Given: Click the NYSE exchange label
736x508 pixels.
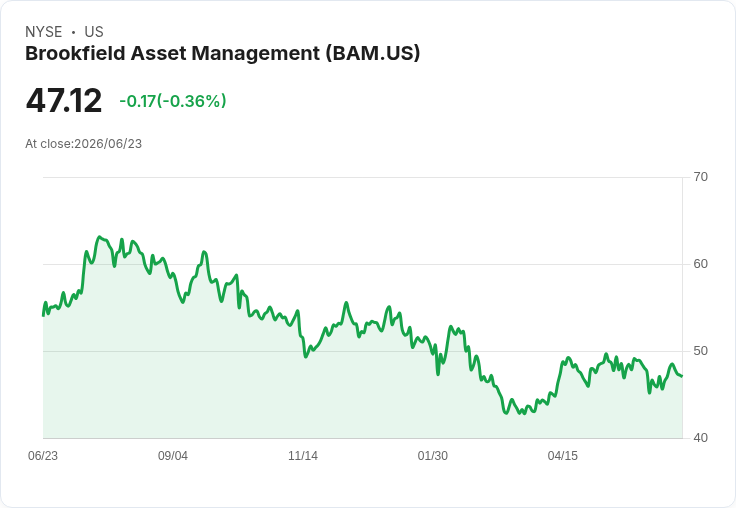Looking at the screenshot, I should point(44,32).
